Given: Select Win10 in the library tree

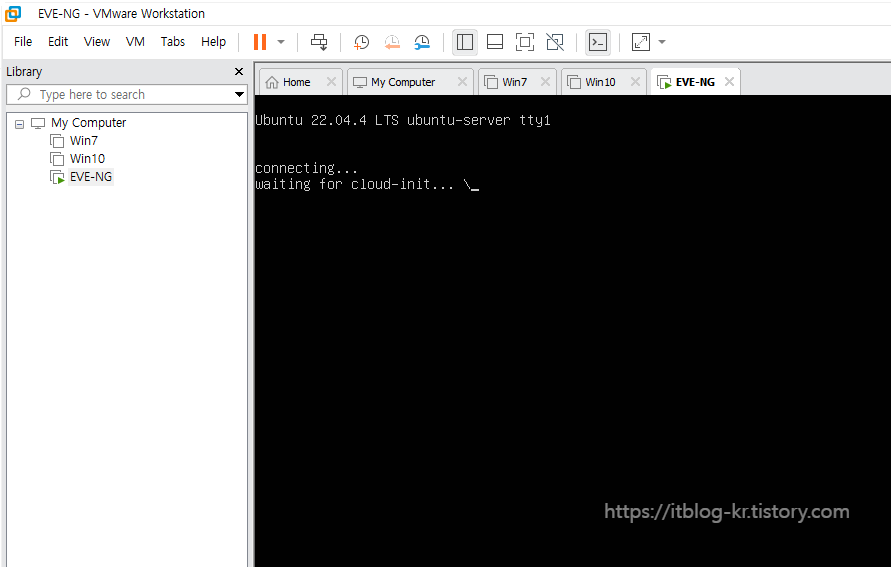Looking at the screenshot, I should pyautogui.click(x=87, y=159).
